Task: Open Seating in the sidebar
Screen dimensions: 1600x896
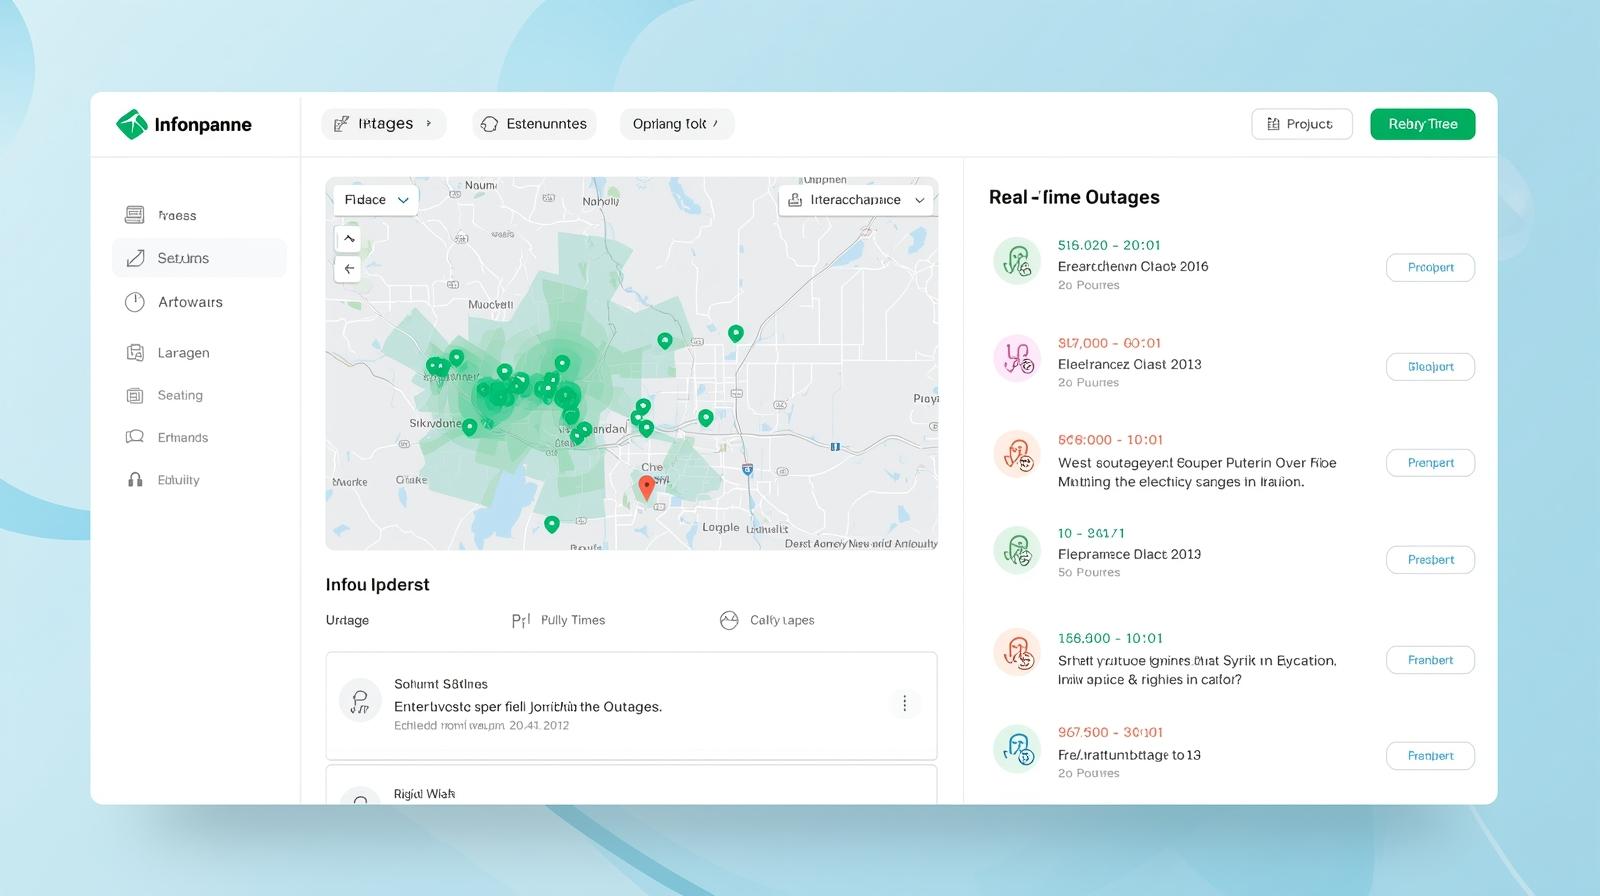Action: (199, 395)
